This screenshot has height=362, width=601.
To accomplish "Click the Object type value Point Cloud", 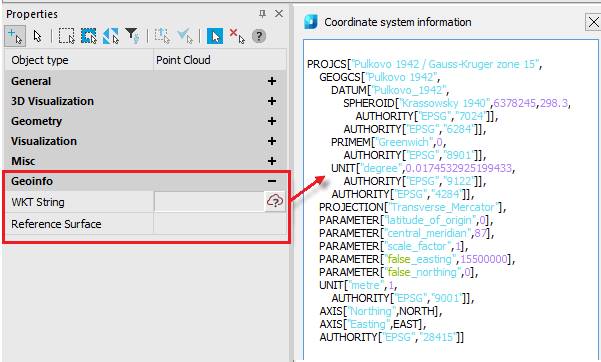I will (x=183, y=60).
